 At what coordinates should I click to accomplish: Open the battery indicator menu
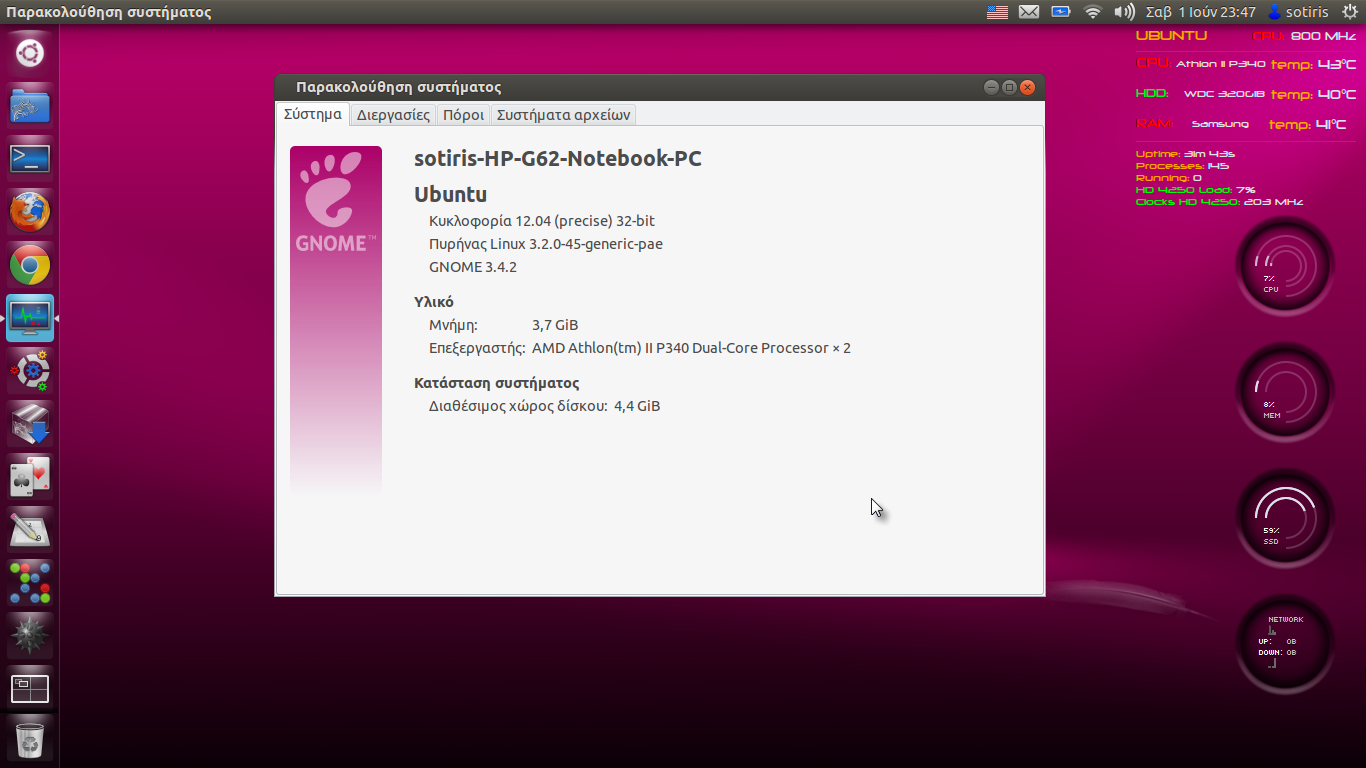tap(1061, 12)
